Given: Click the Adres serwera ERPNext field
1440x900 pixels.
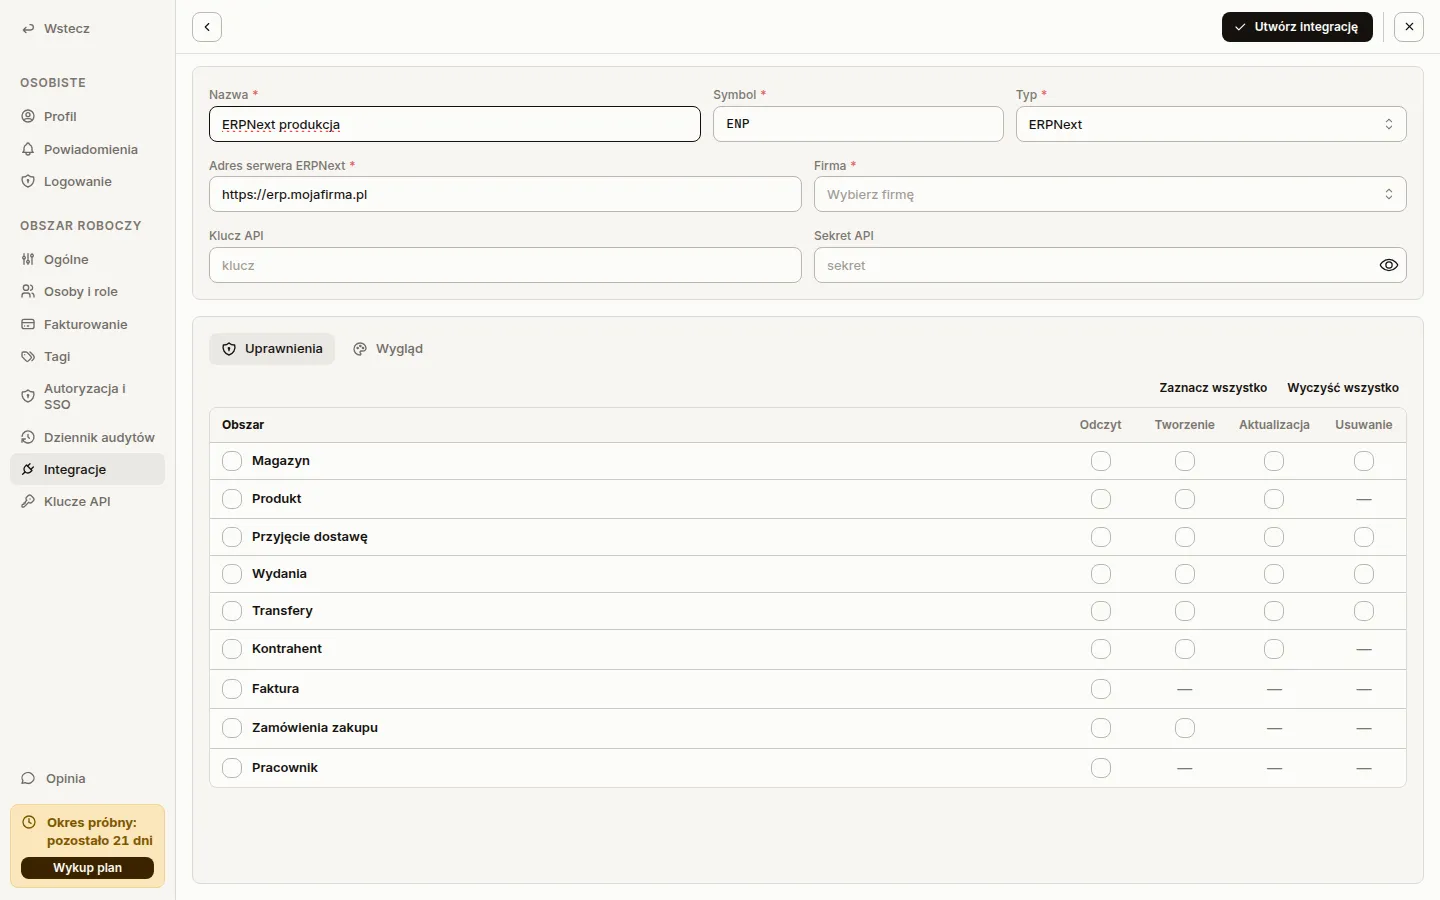Looking at the screenshot, I should click(x=505, y=194).
